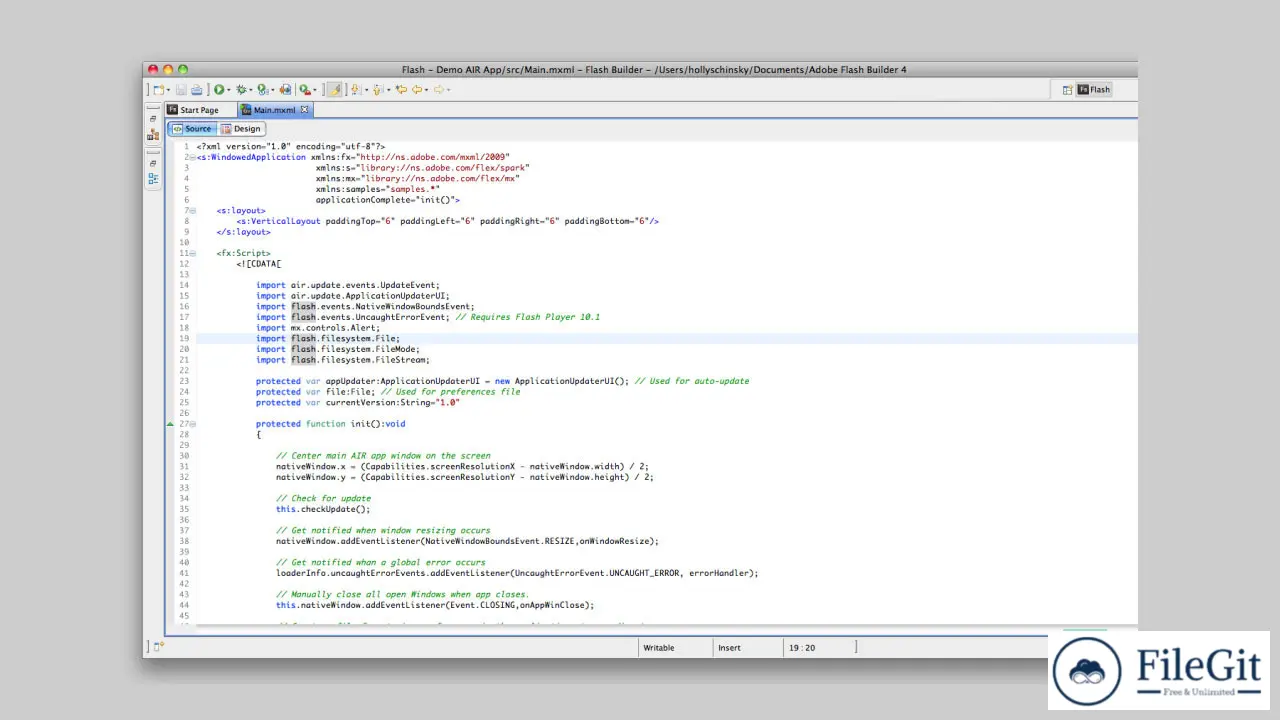
Task: Click the External Tools run icon
Action: point(305,90)
